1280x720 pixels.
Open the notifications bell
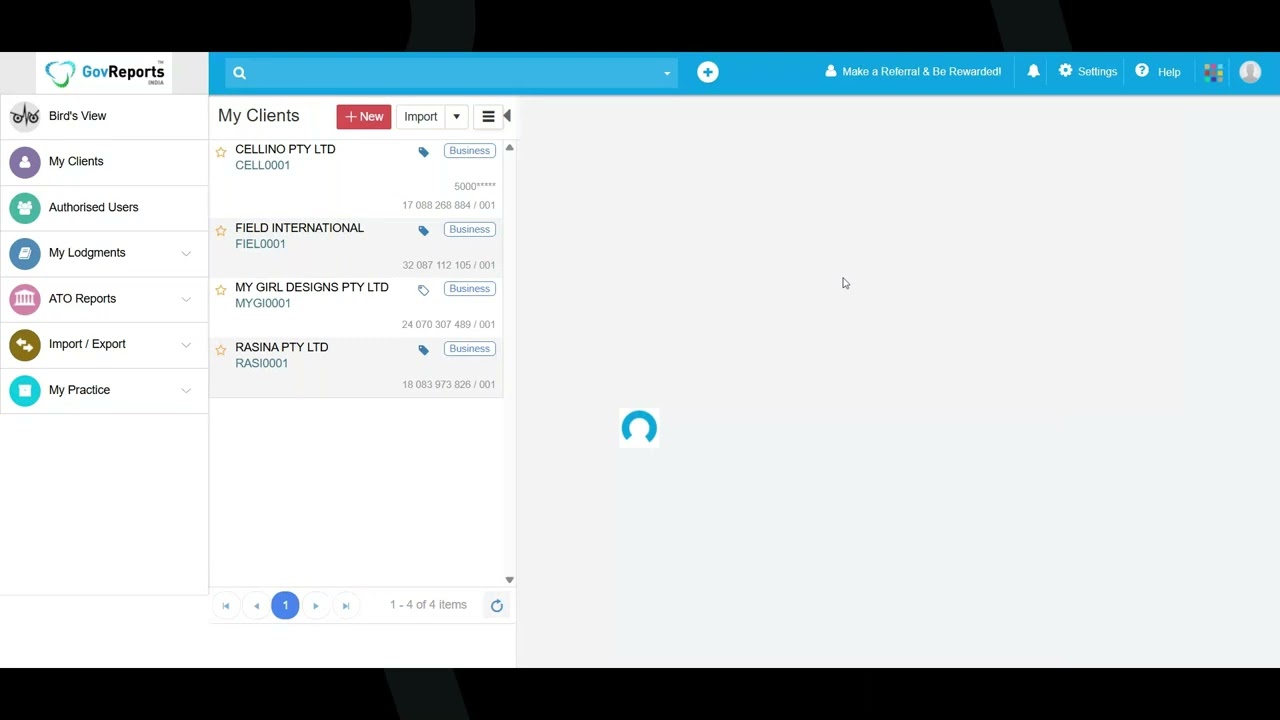[x=1033, y=71]
